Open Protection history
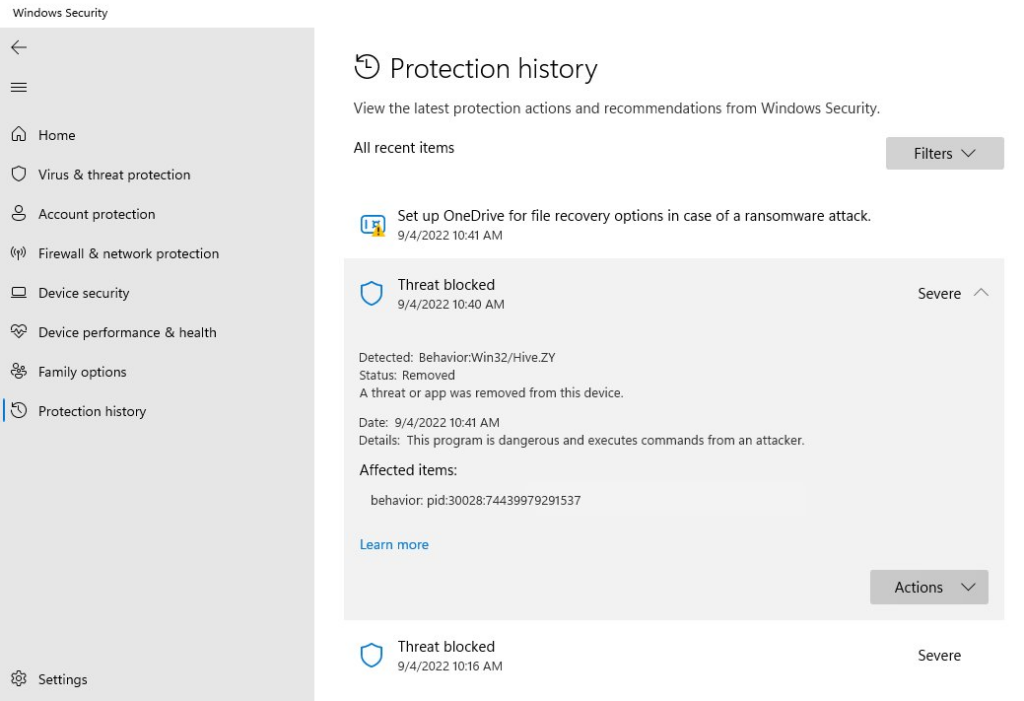 click(94, 410)
